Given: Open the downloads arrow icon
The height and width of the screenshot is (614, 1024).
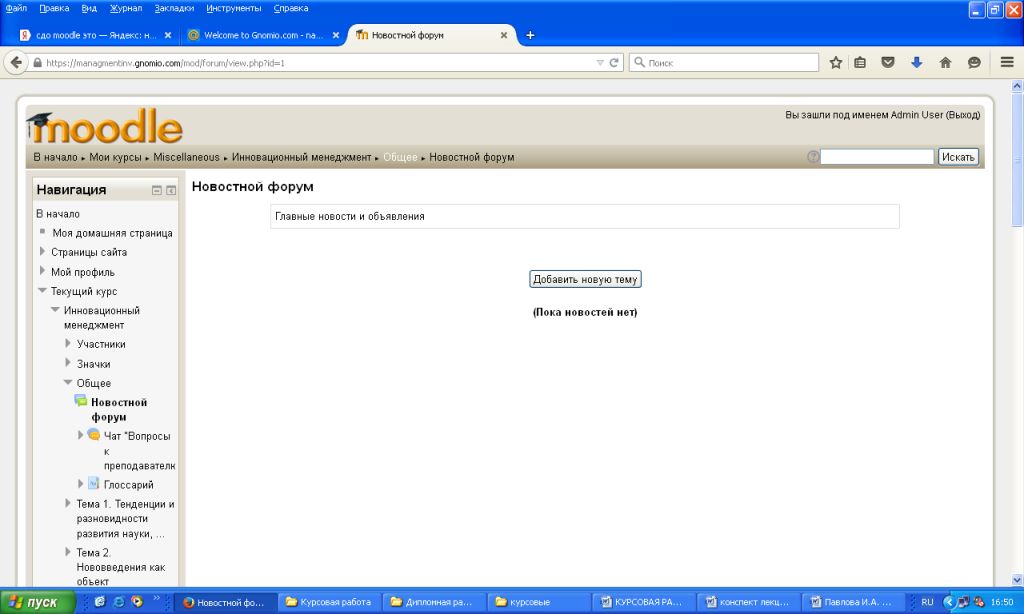Looking at the screenshot, I should coord(916,63).
